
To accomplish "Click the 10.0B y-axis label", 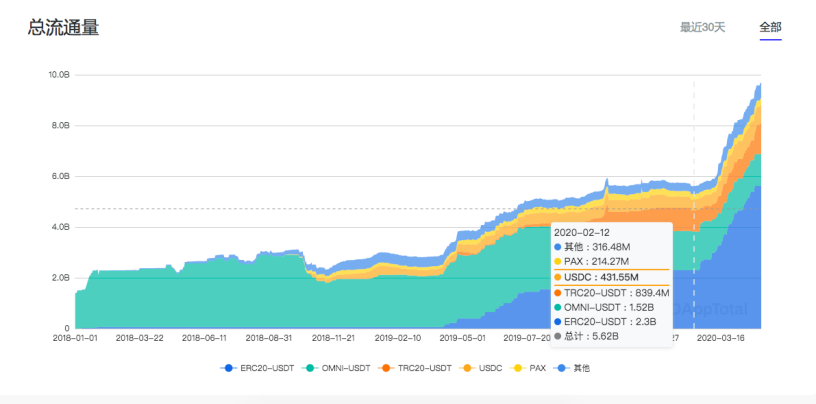I will pyautogui.click(x=58, y=75).
